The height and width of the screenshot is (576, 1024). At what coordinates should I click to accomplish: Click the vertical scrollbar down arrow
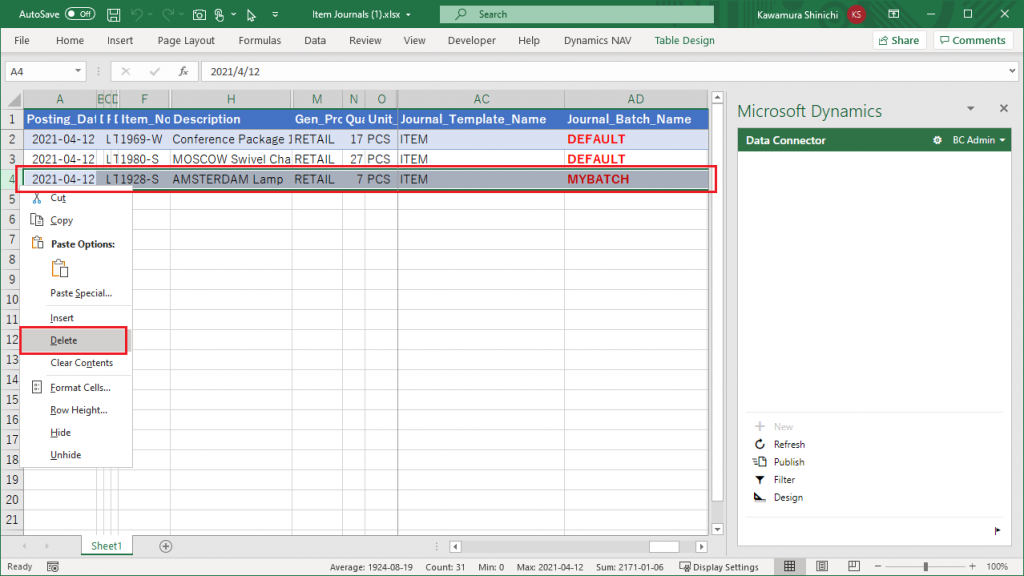coord(717,530)
